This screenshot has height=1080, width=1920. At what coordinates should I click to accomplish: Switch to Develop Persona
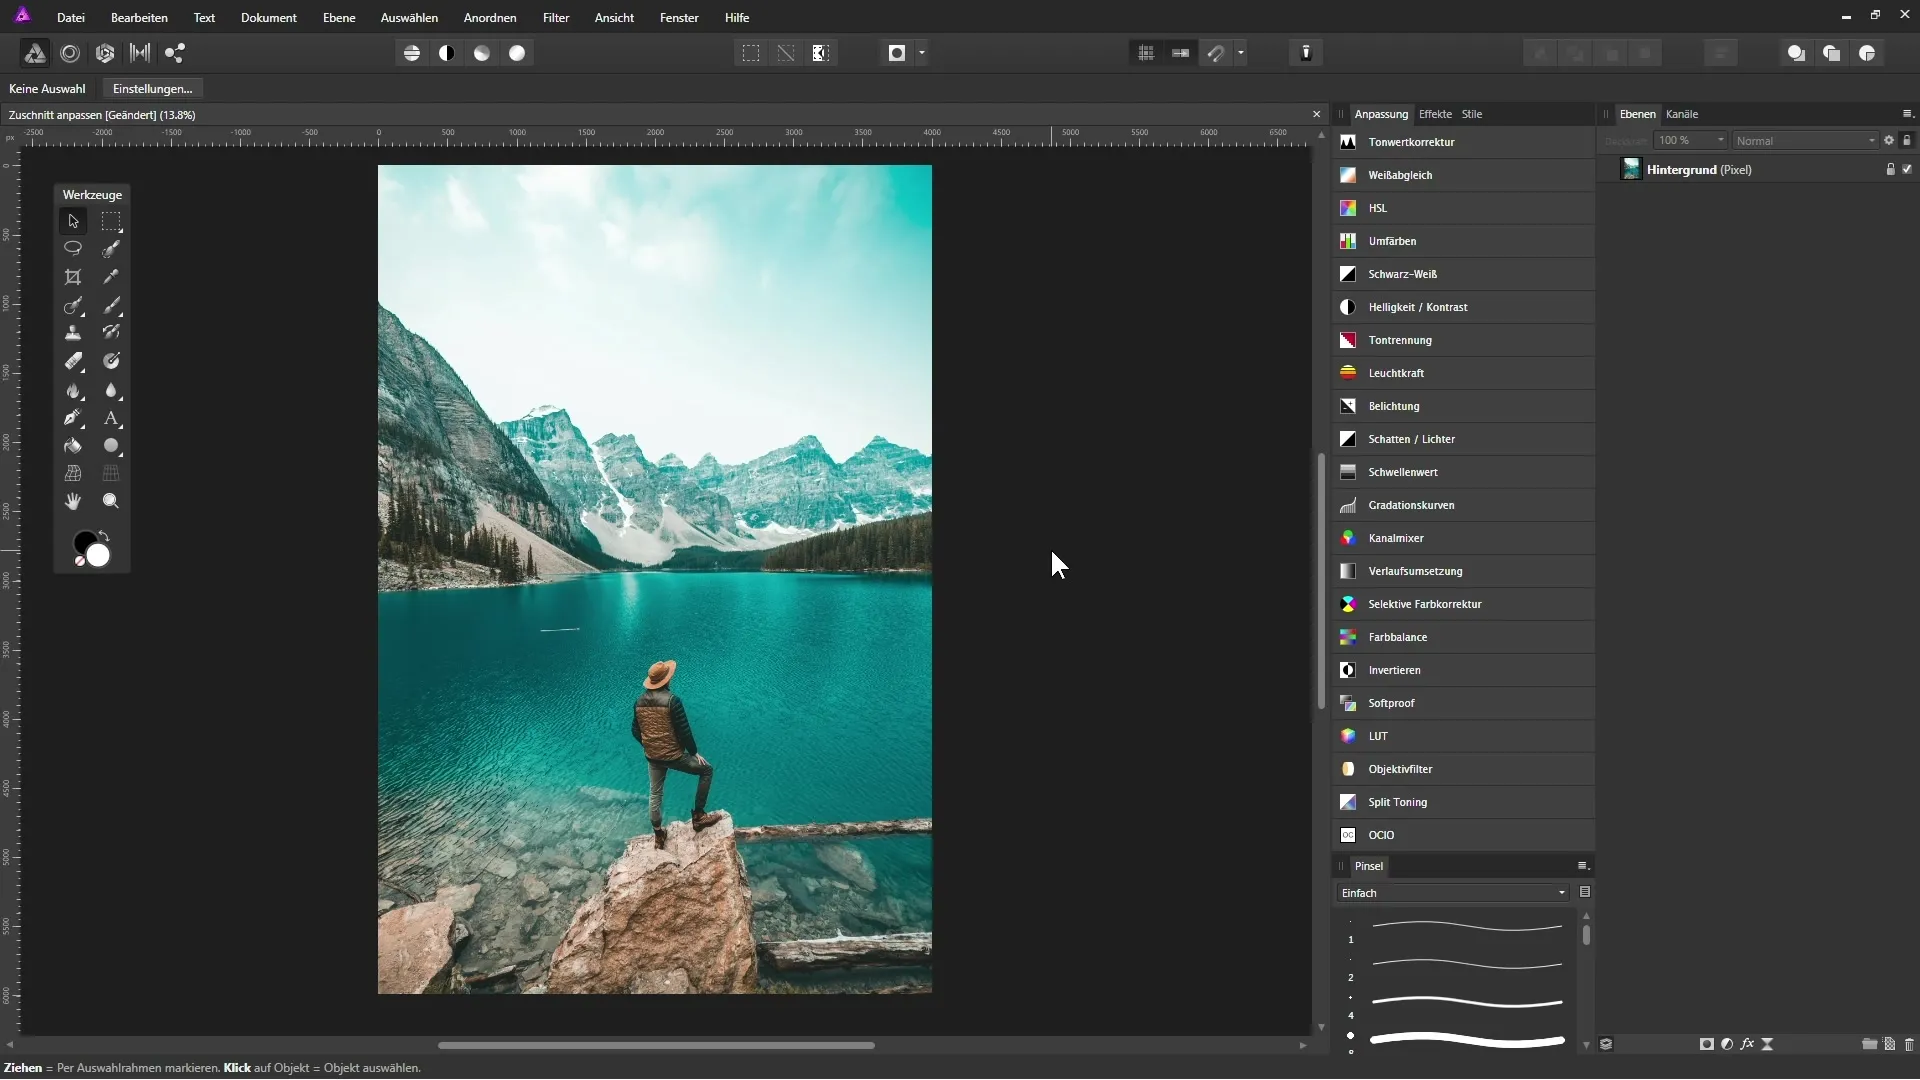tap(105, 53)
